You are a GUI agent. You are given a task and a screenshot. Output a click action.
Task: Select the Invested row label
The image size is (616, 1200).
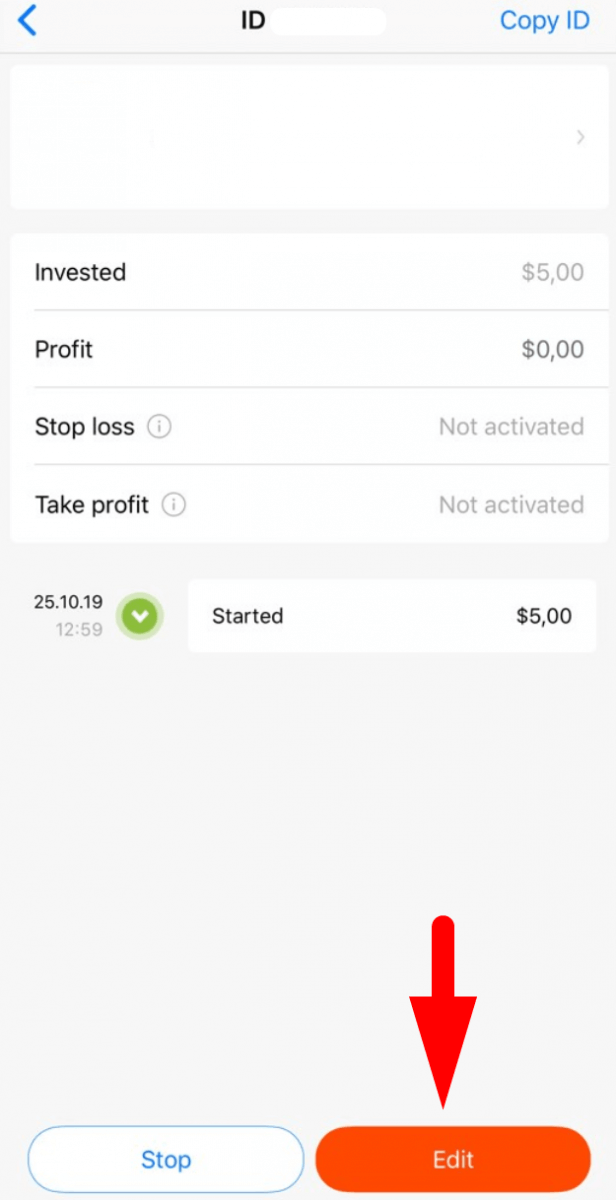click(80, 272)
